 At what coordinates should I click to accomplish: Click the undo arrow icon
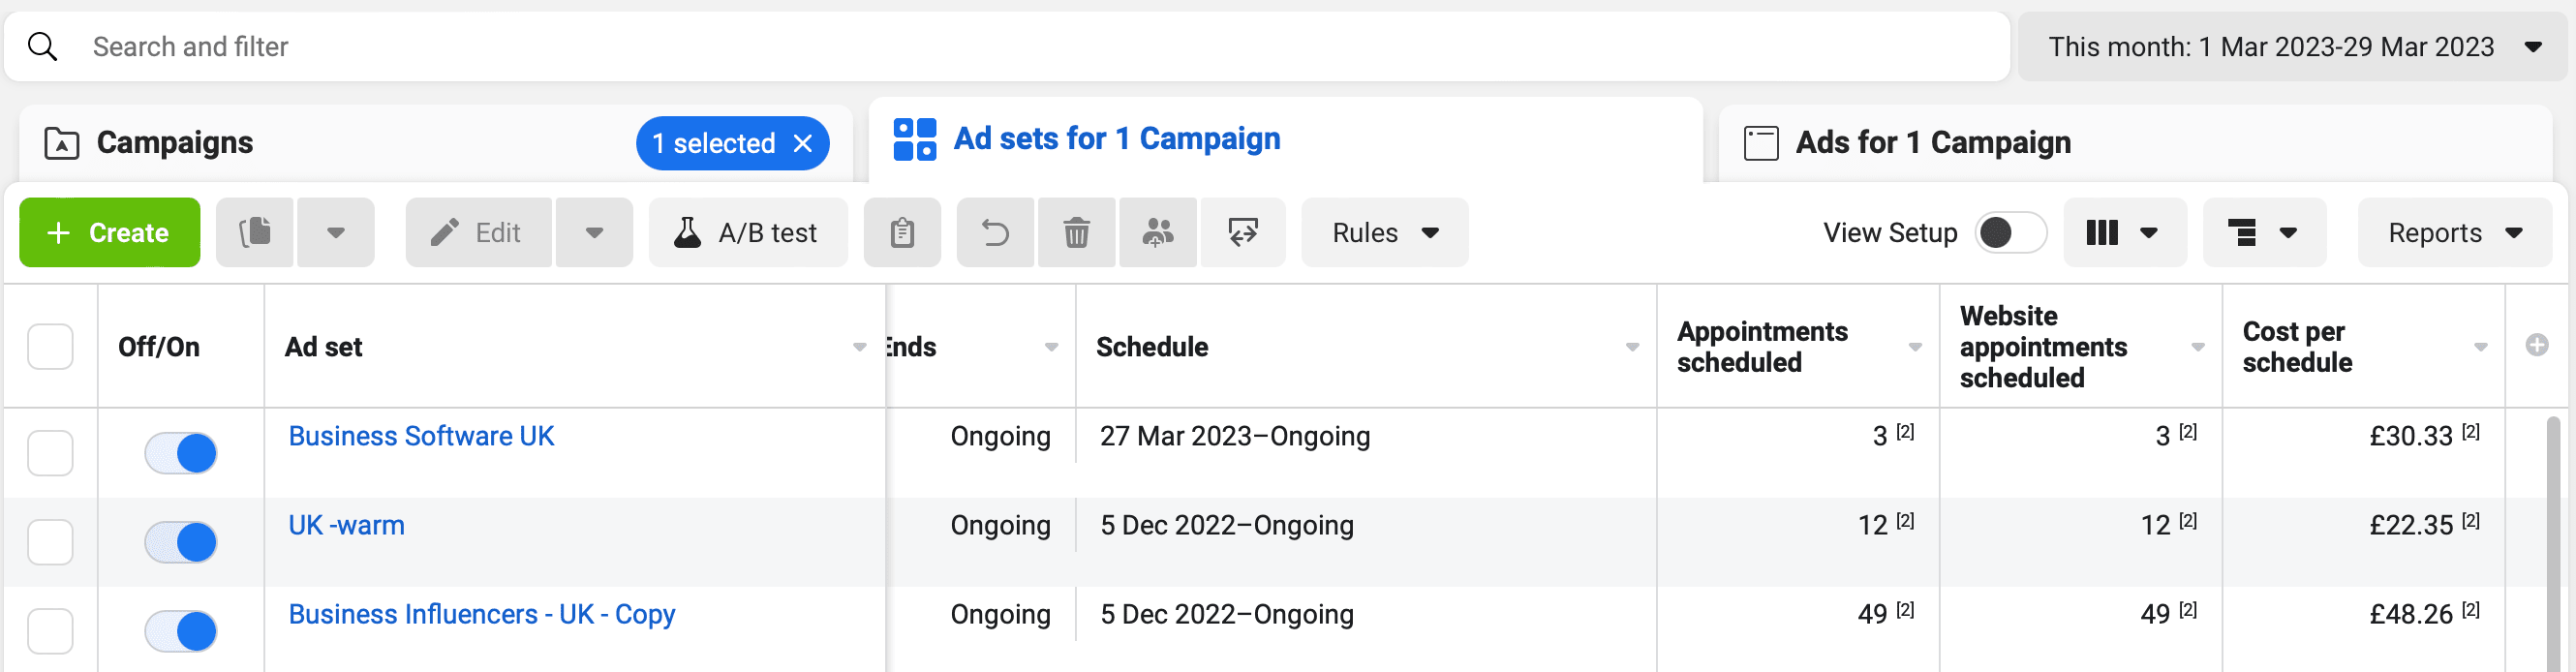[x=995, y=233]
